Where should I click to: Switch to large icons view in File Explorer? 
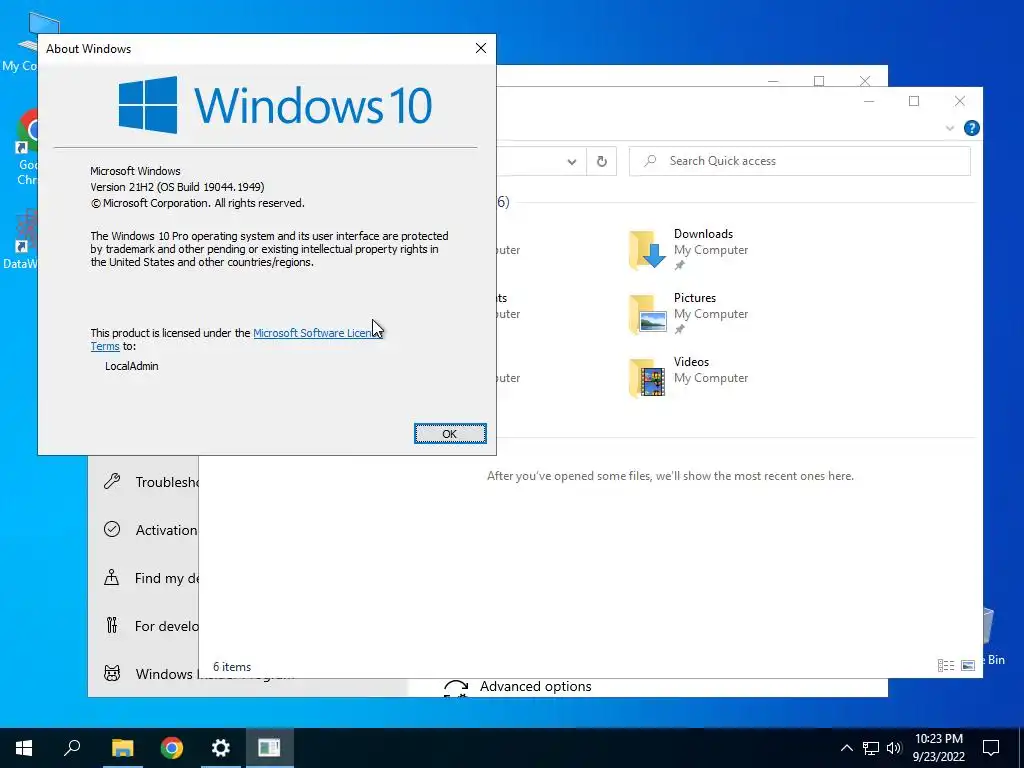968,665
